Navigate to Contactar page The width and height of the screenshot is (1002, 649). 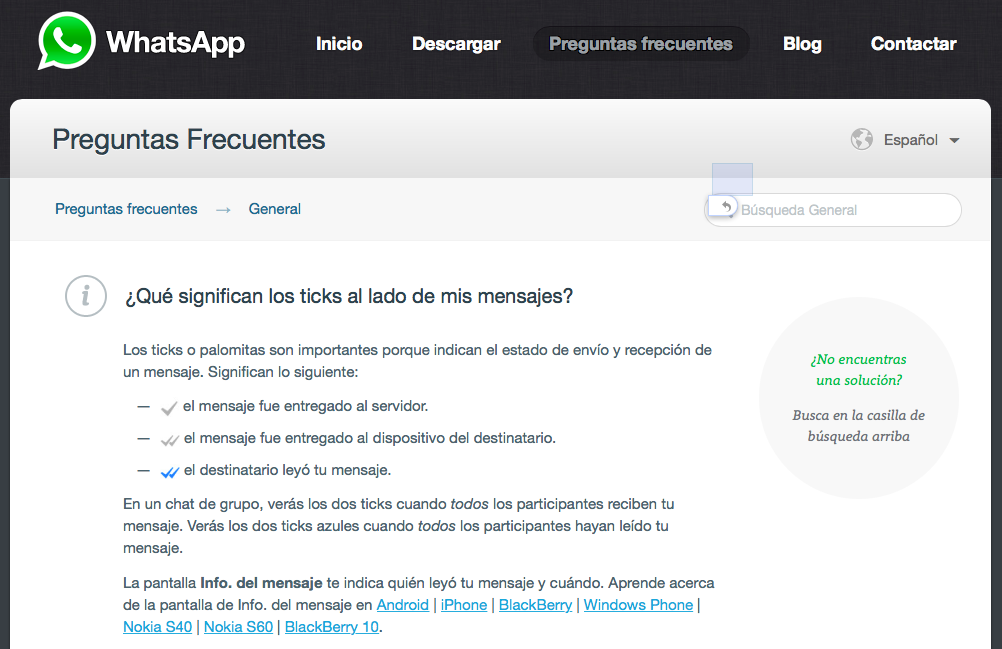point(913,44)
